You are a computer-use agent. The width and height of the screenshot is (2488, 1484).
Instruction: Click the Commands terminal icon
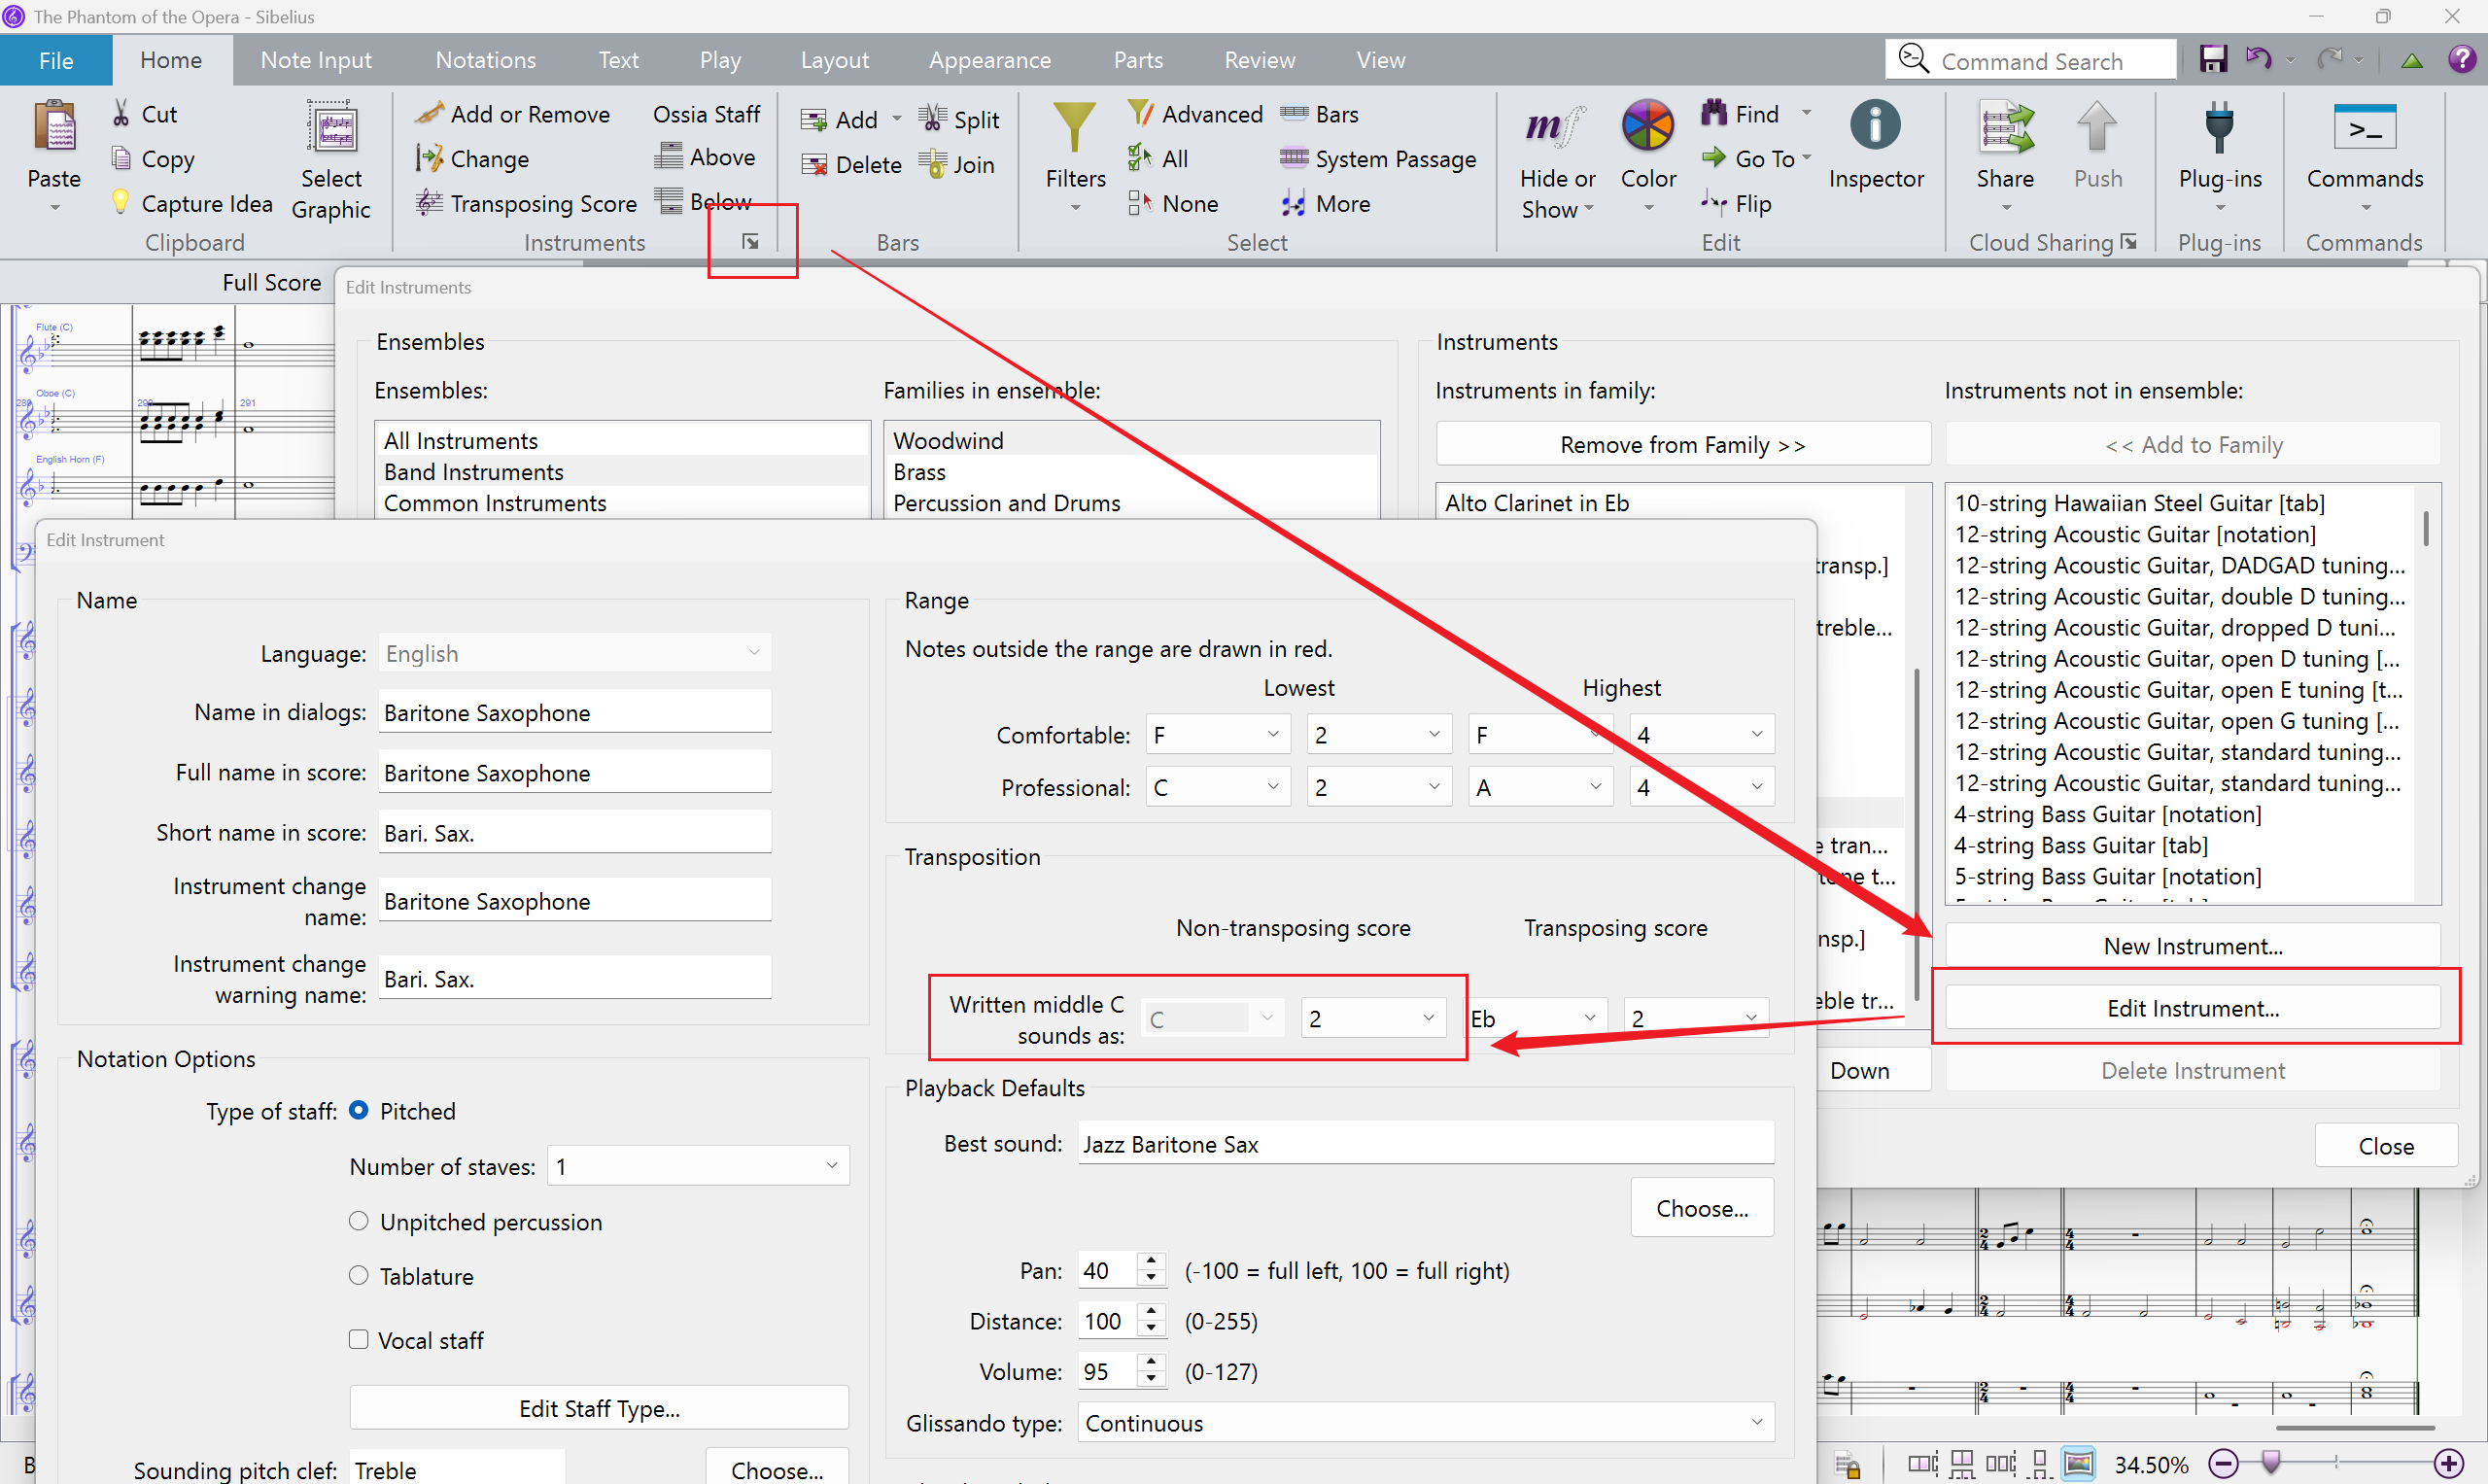tap(2364, 128)
